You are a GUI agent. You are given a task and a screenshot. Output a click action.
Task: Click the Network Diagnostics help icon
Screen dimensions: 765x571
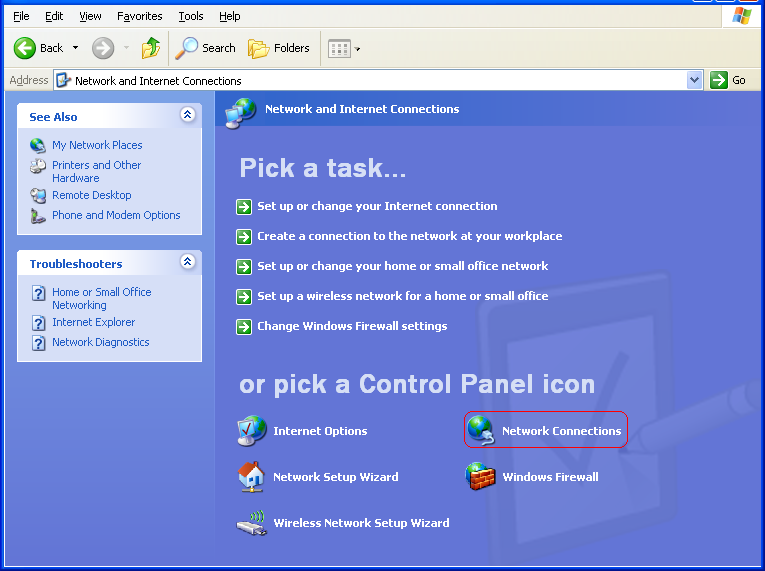[x=39, y=343]
